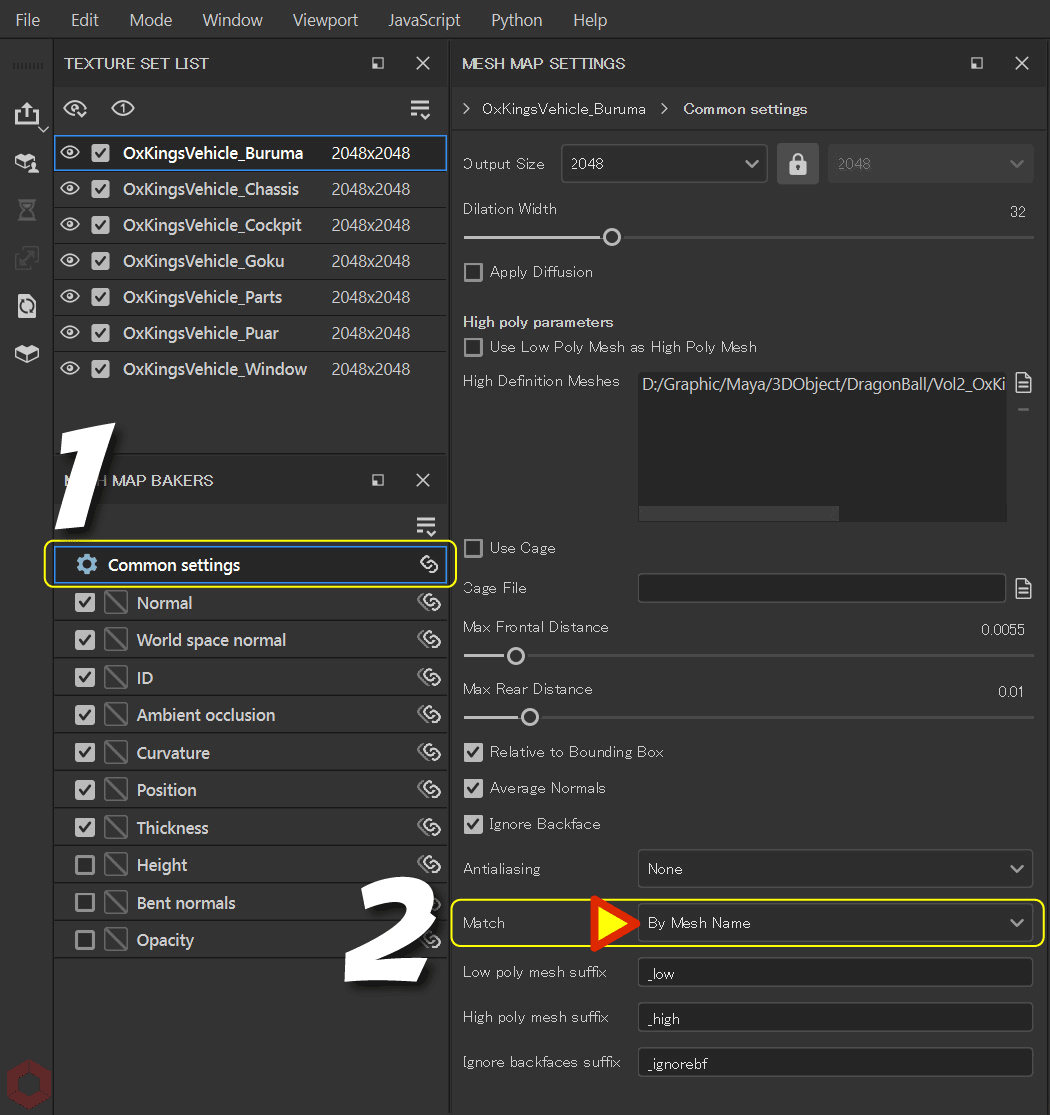Click the gear icon beside Common settings

coord(87,564)
